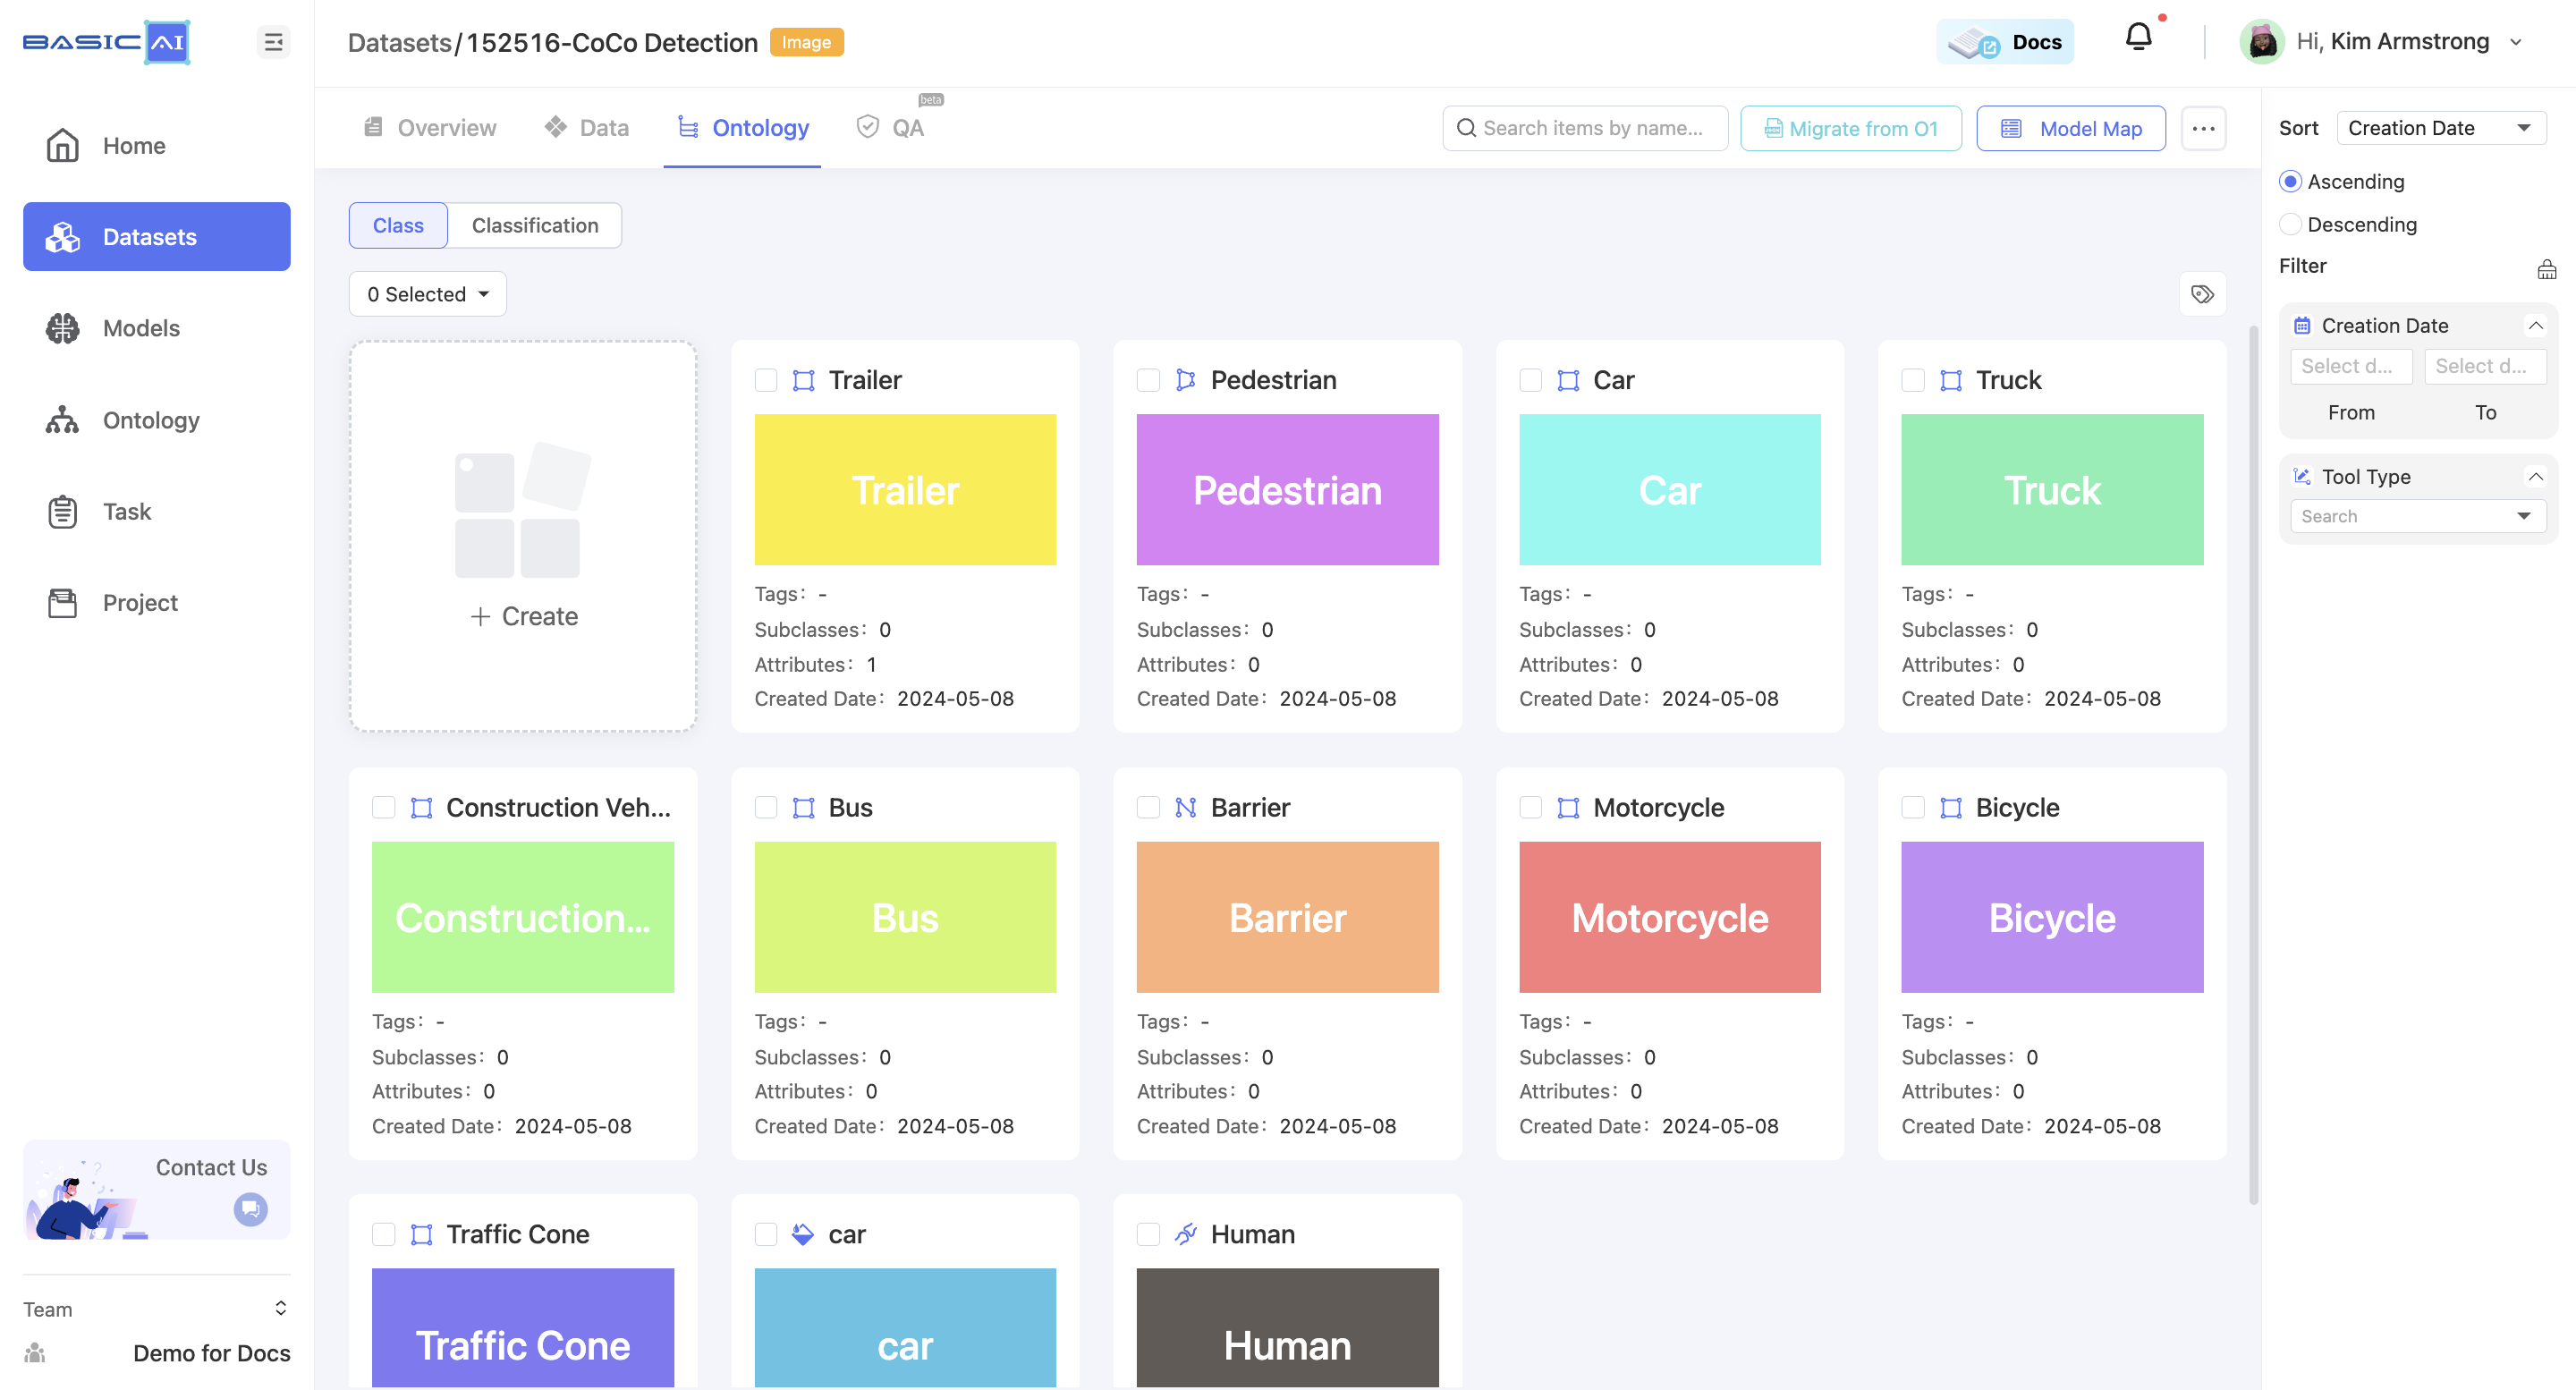
Task: Click the bounding box icon beside Traffic Cone
Action: [x=421, y=1234]
